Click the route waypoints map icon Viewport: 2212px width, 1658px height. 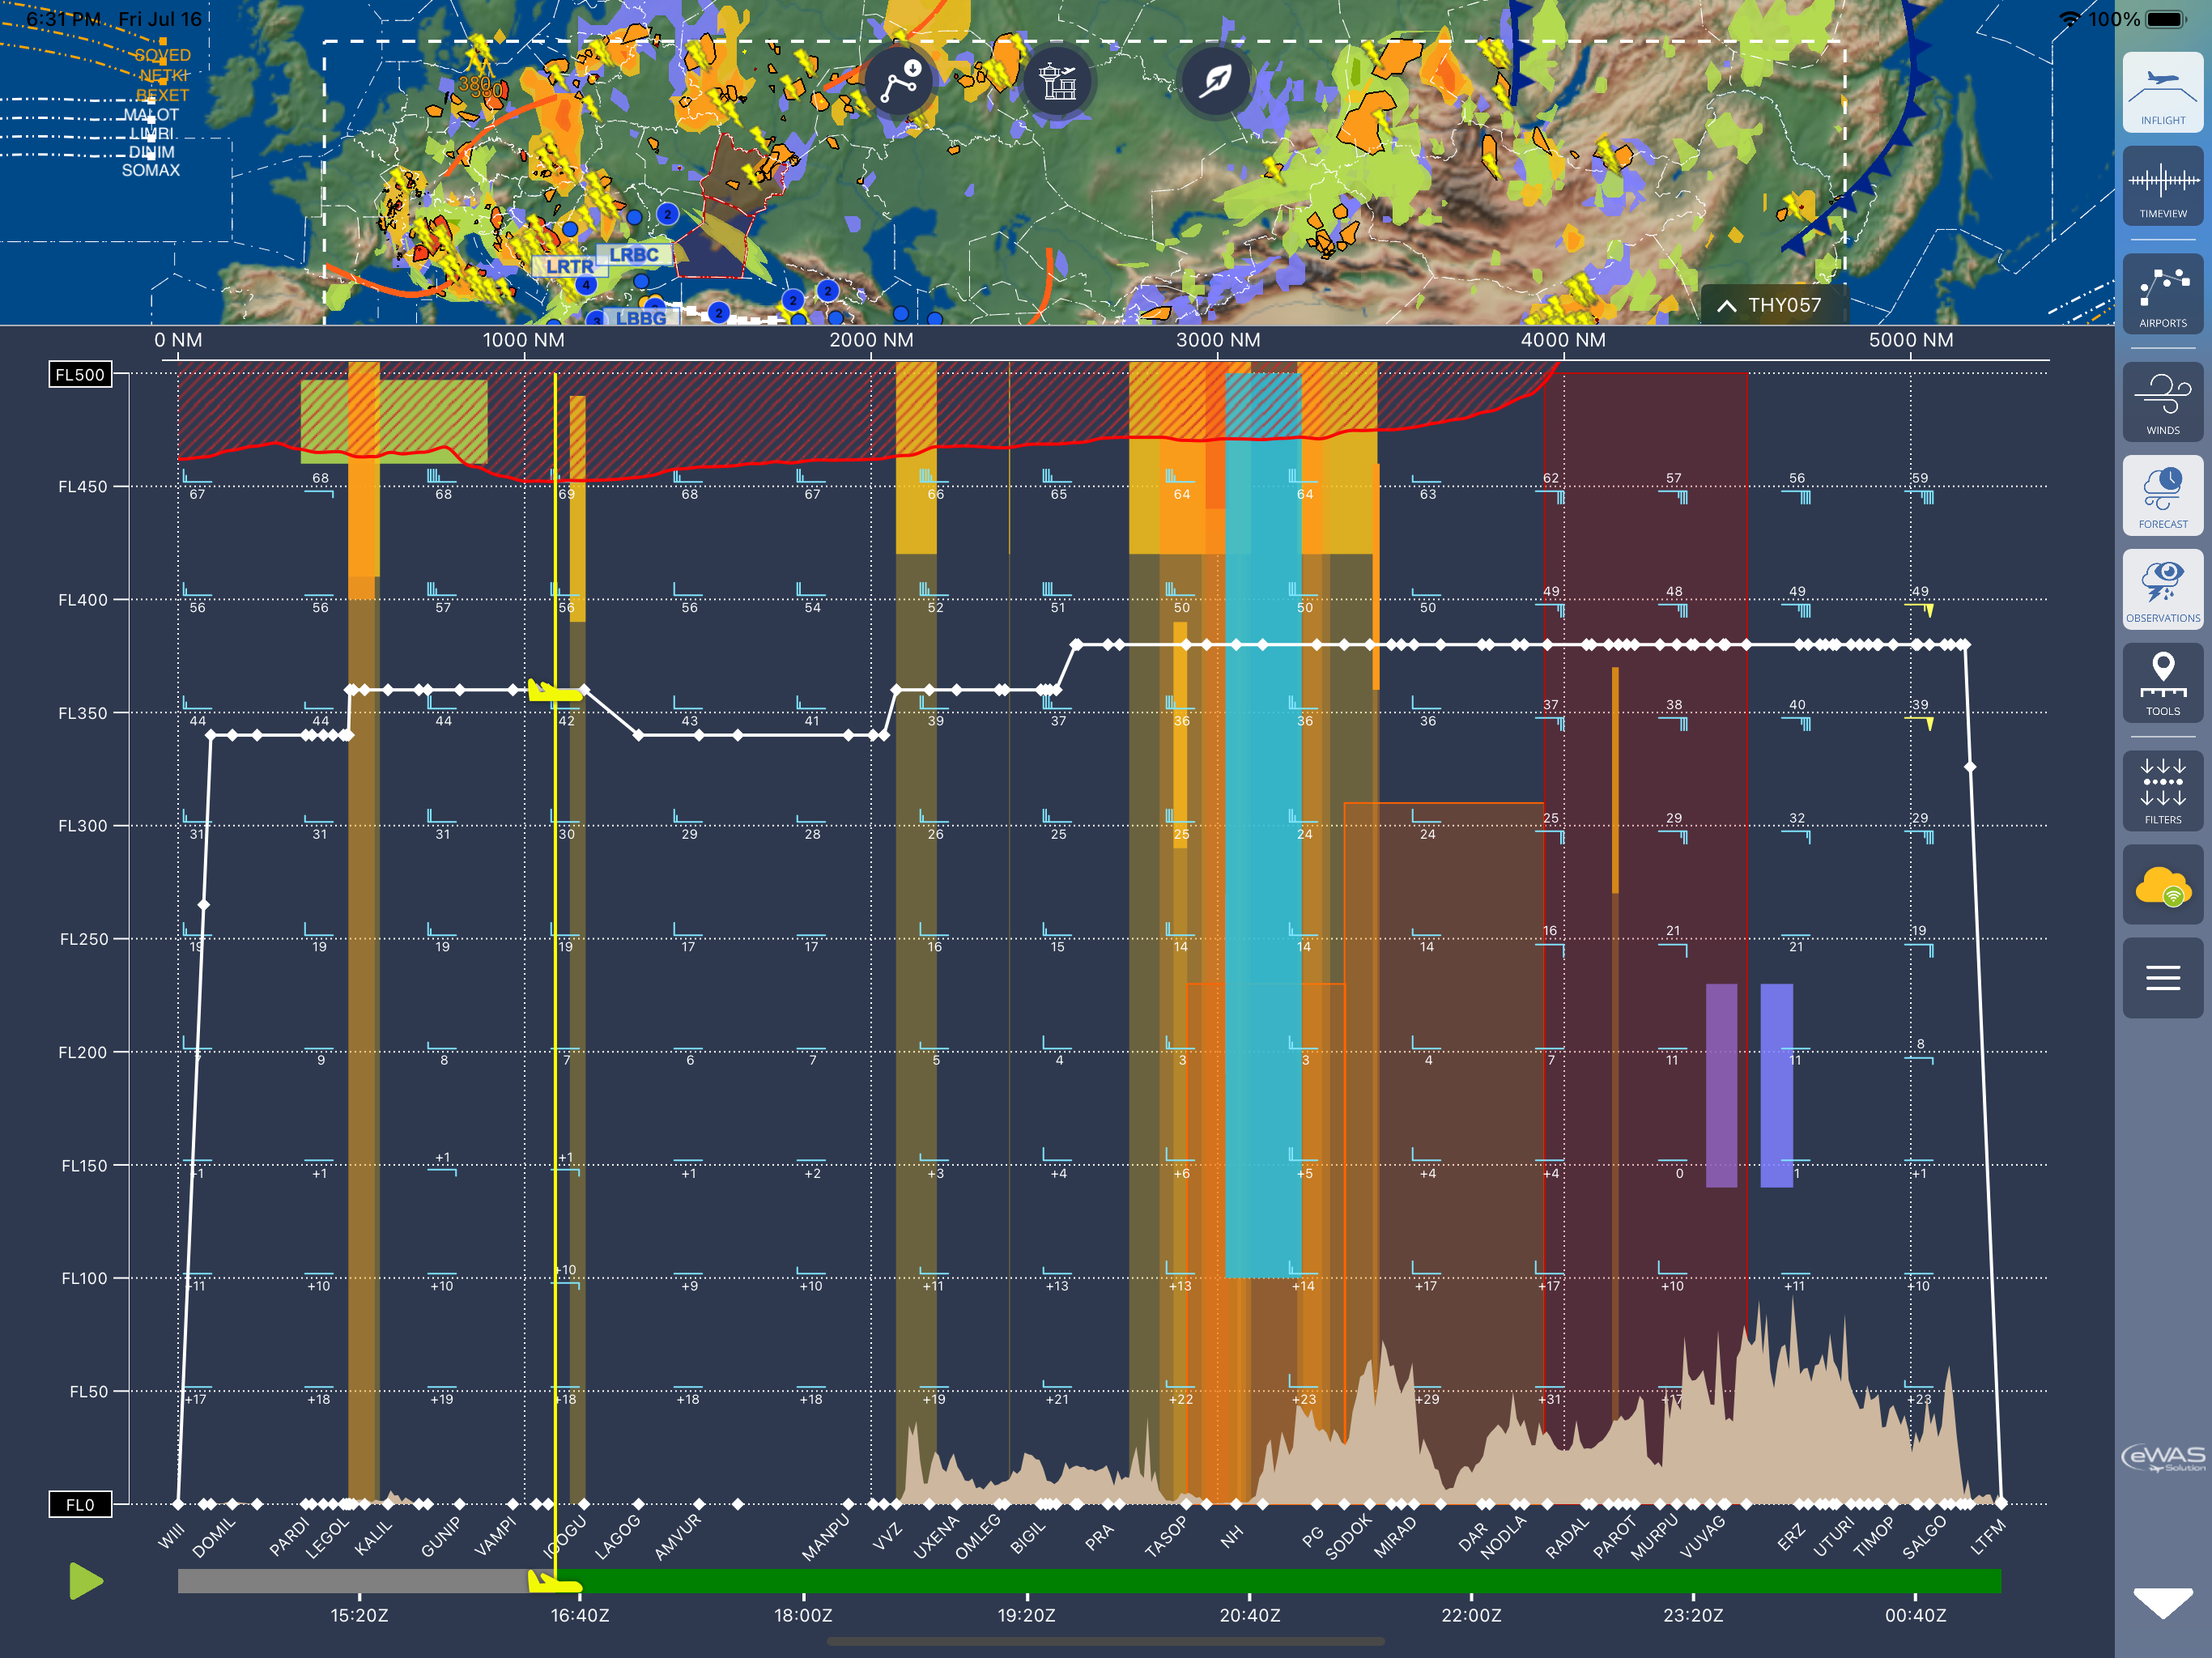[899, 82]
